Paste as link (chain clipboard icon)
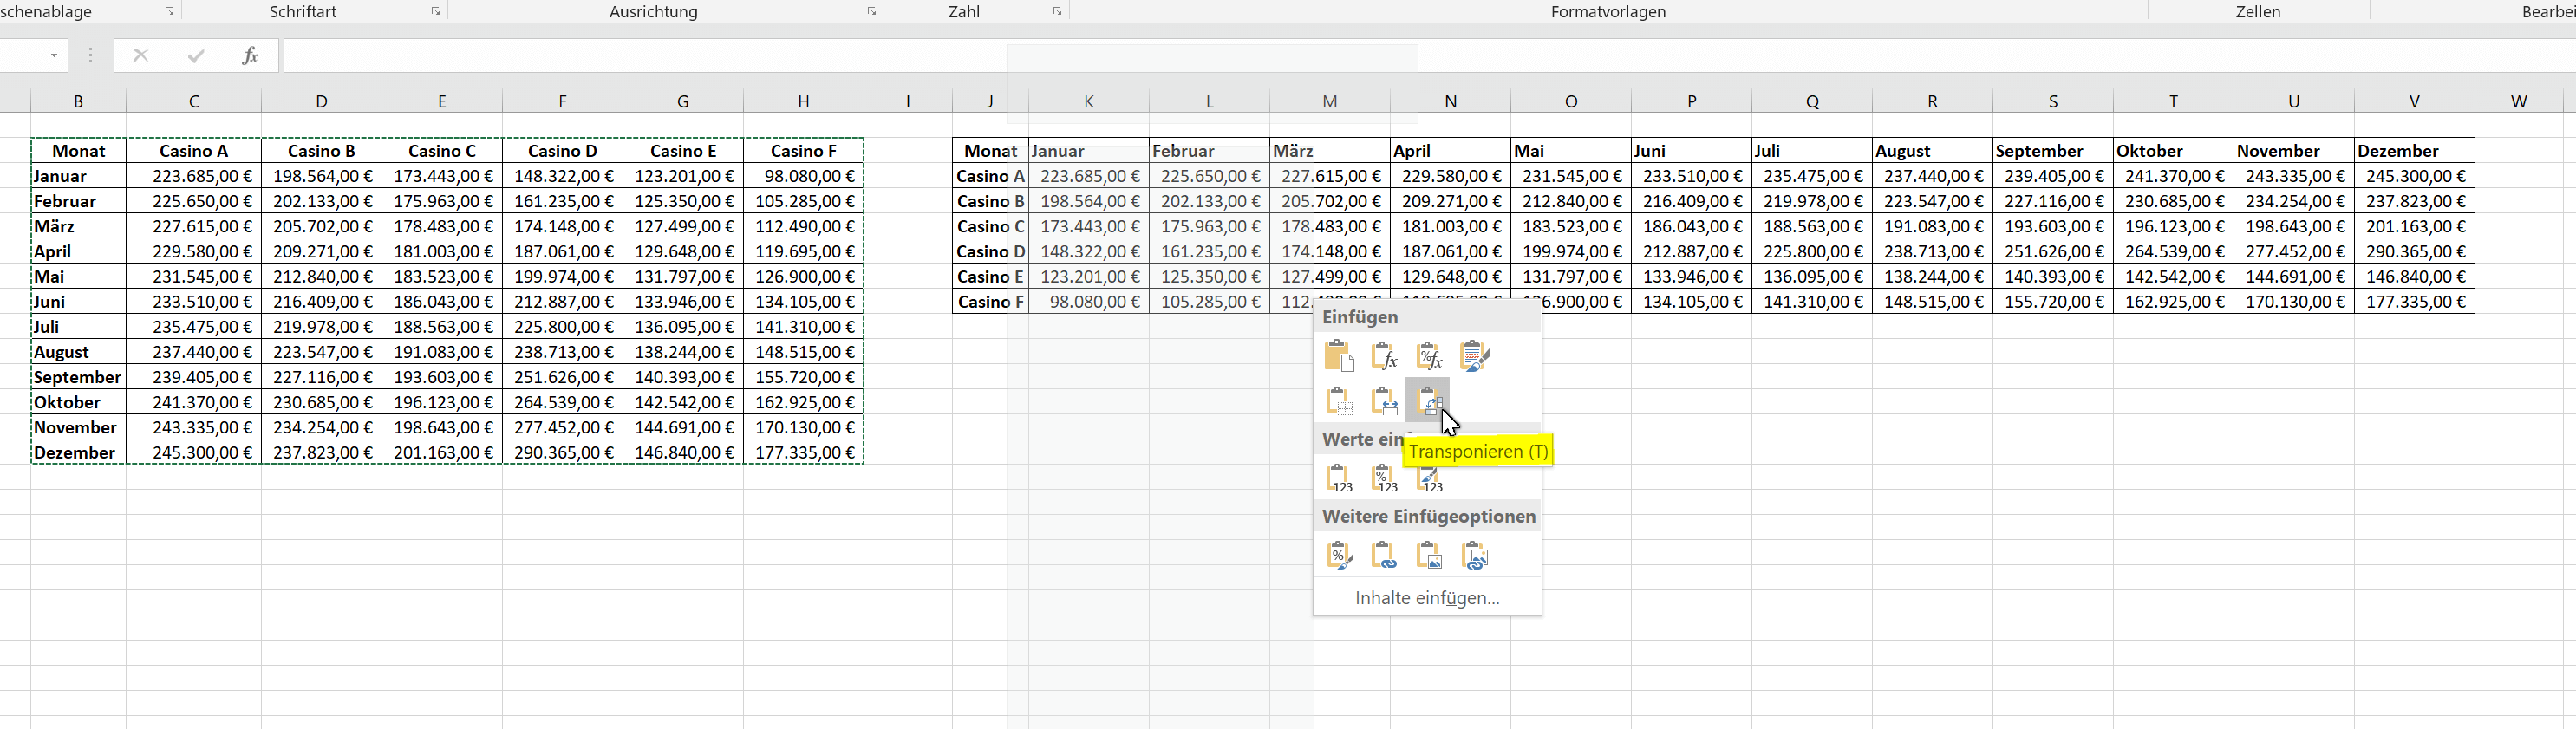Screen dimensions: 2576x729 1384,555
